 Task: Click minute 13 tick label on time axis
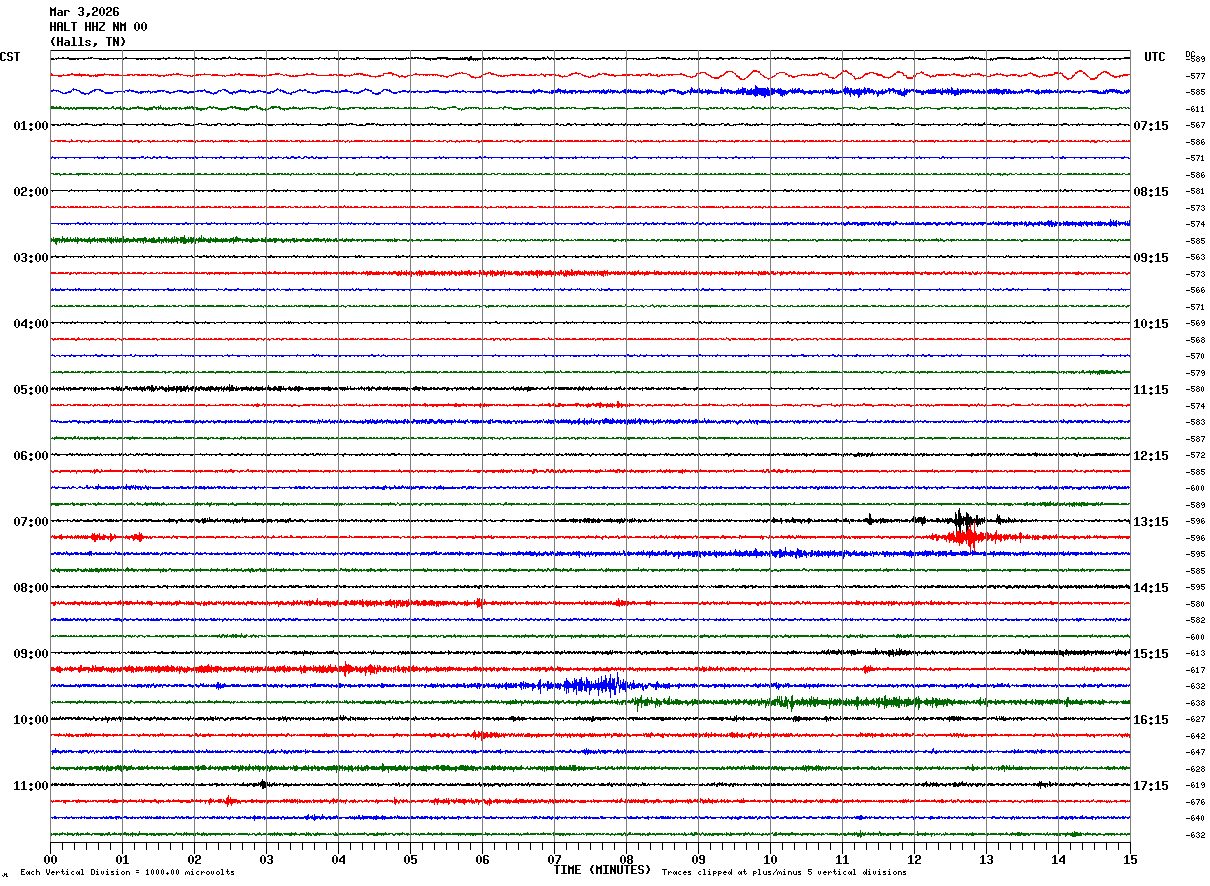(x=986, y=859)
